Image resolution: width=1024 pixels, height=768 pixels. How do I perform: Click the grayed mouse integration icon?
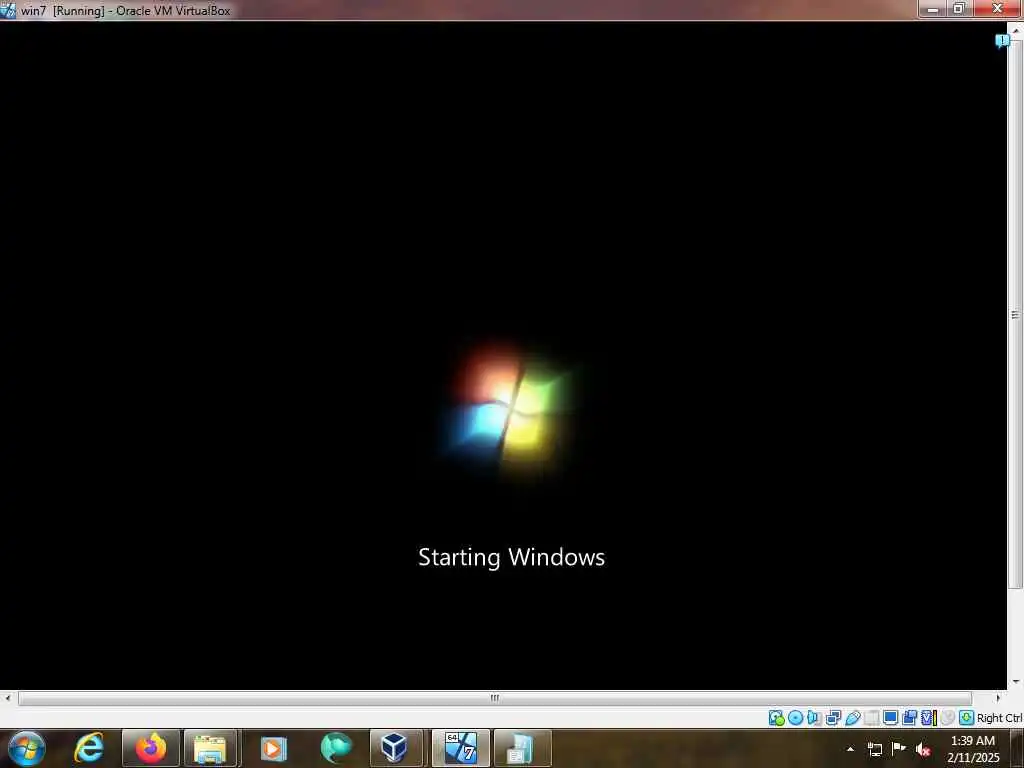(948, 718)
